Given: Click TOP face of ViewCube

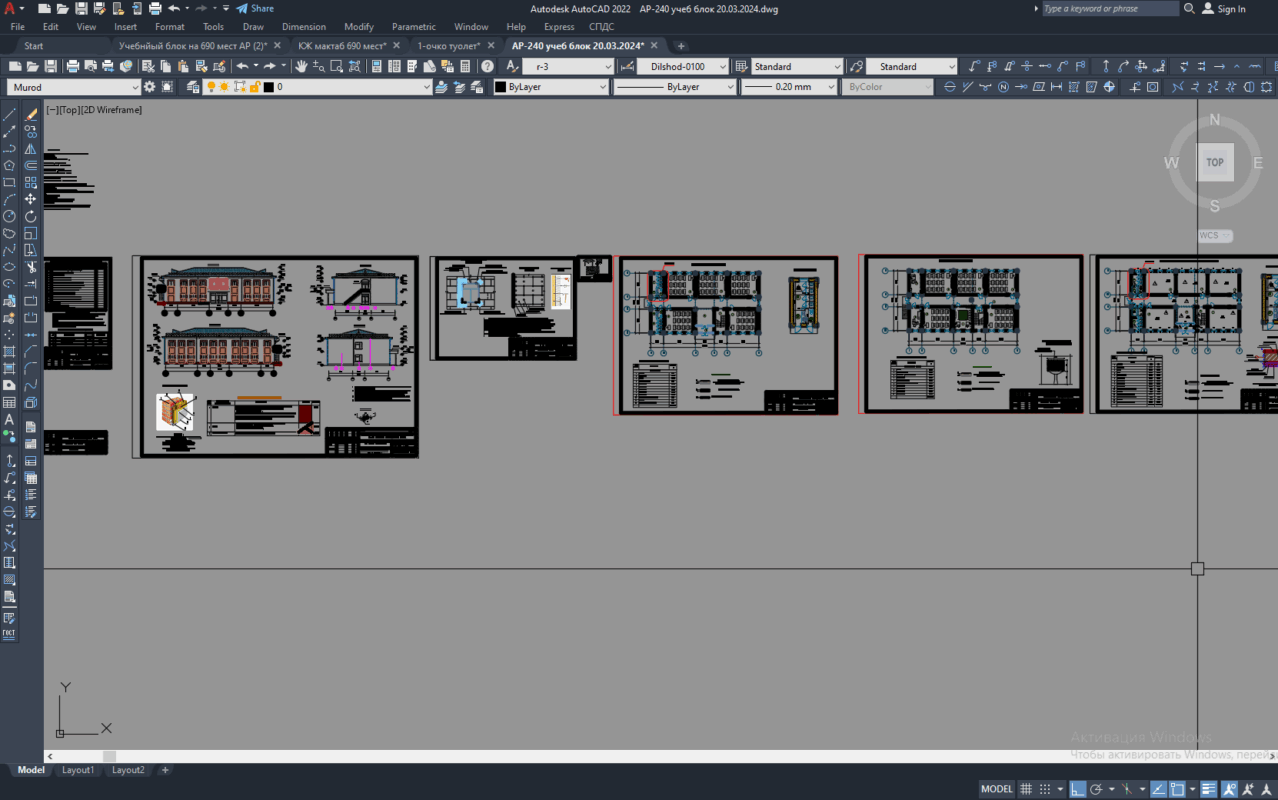Looking at the screenshot, I should coord(1215,162).
